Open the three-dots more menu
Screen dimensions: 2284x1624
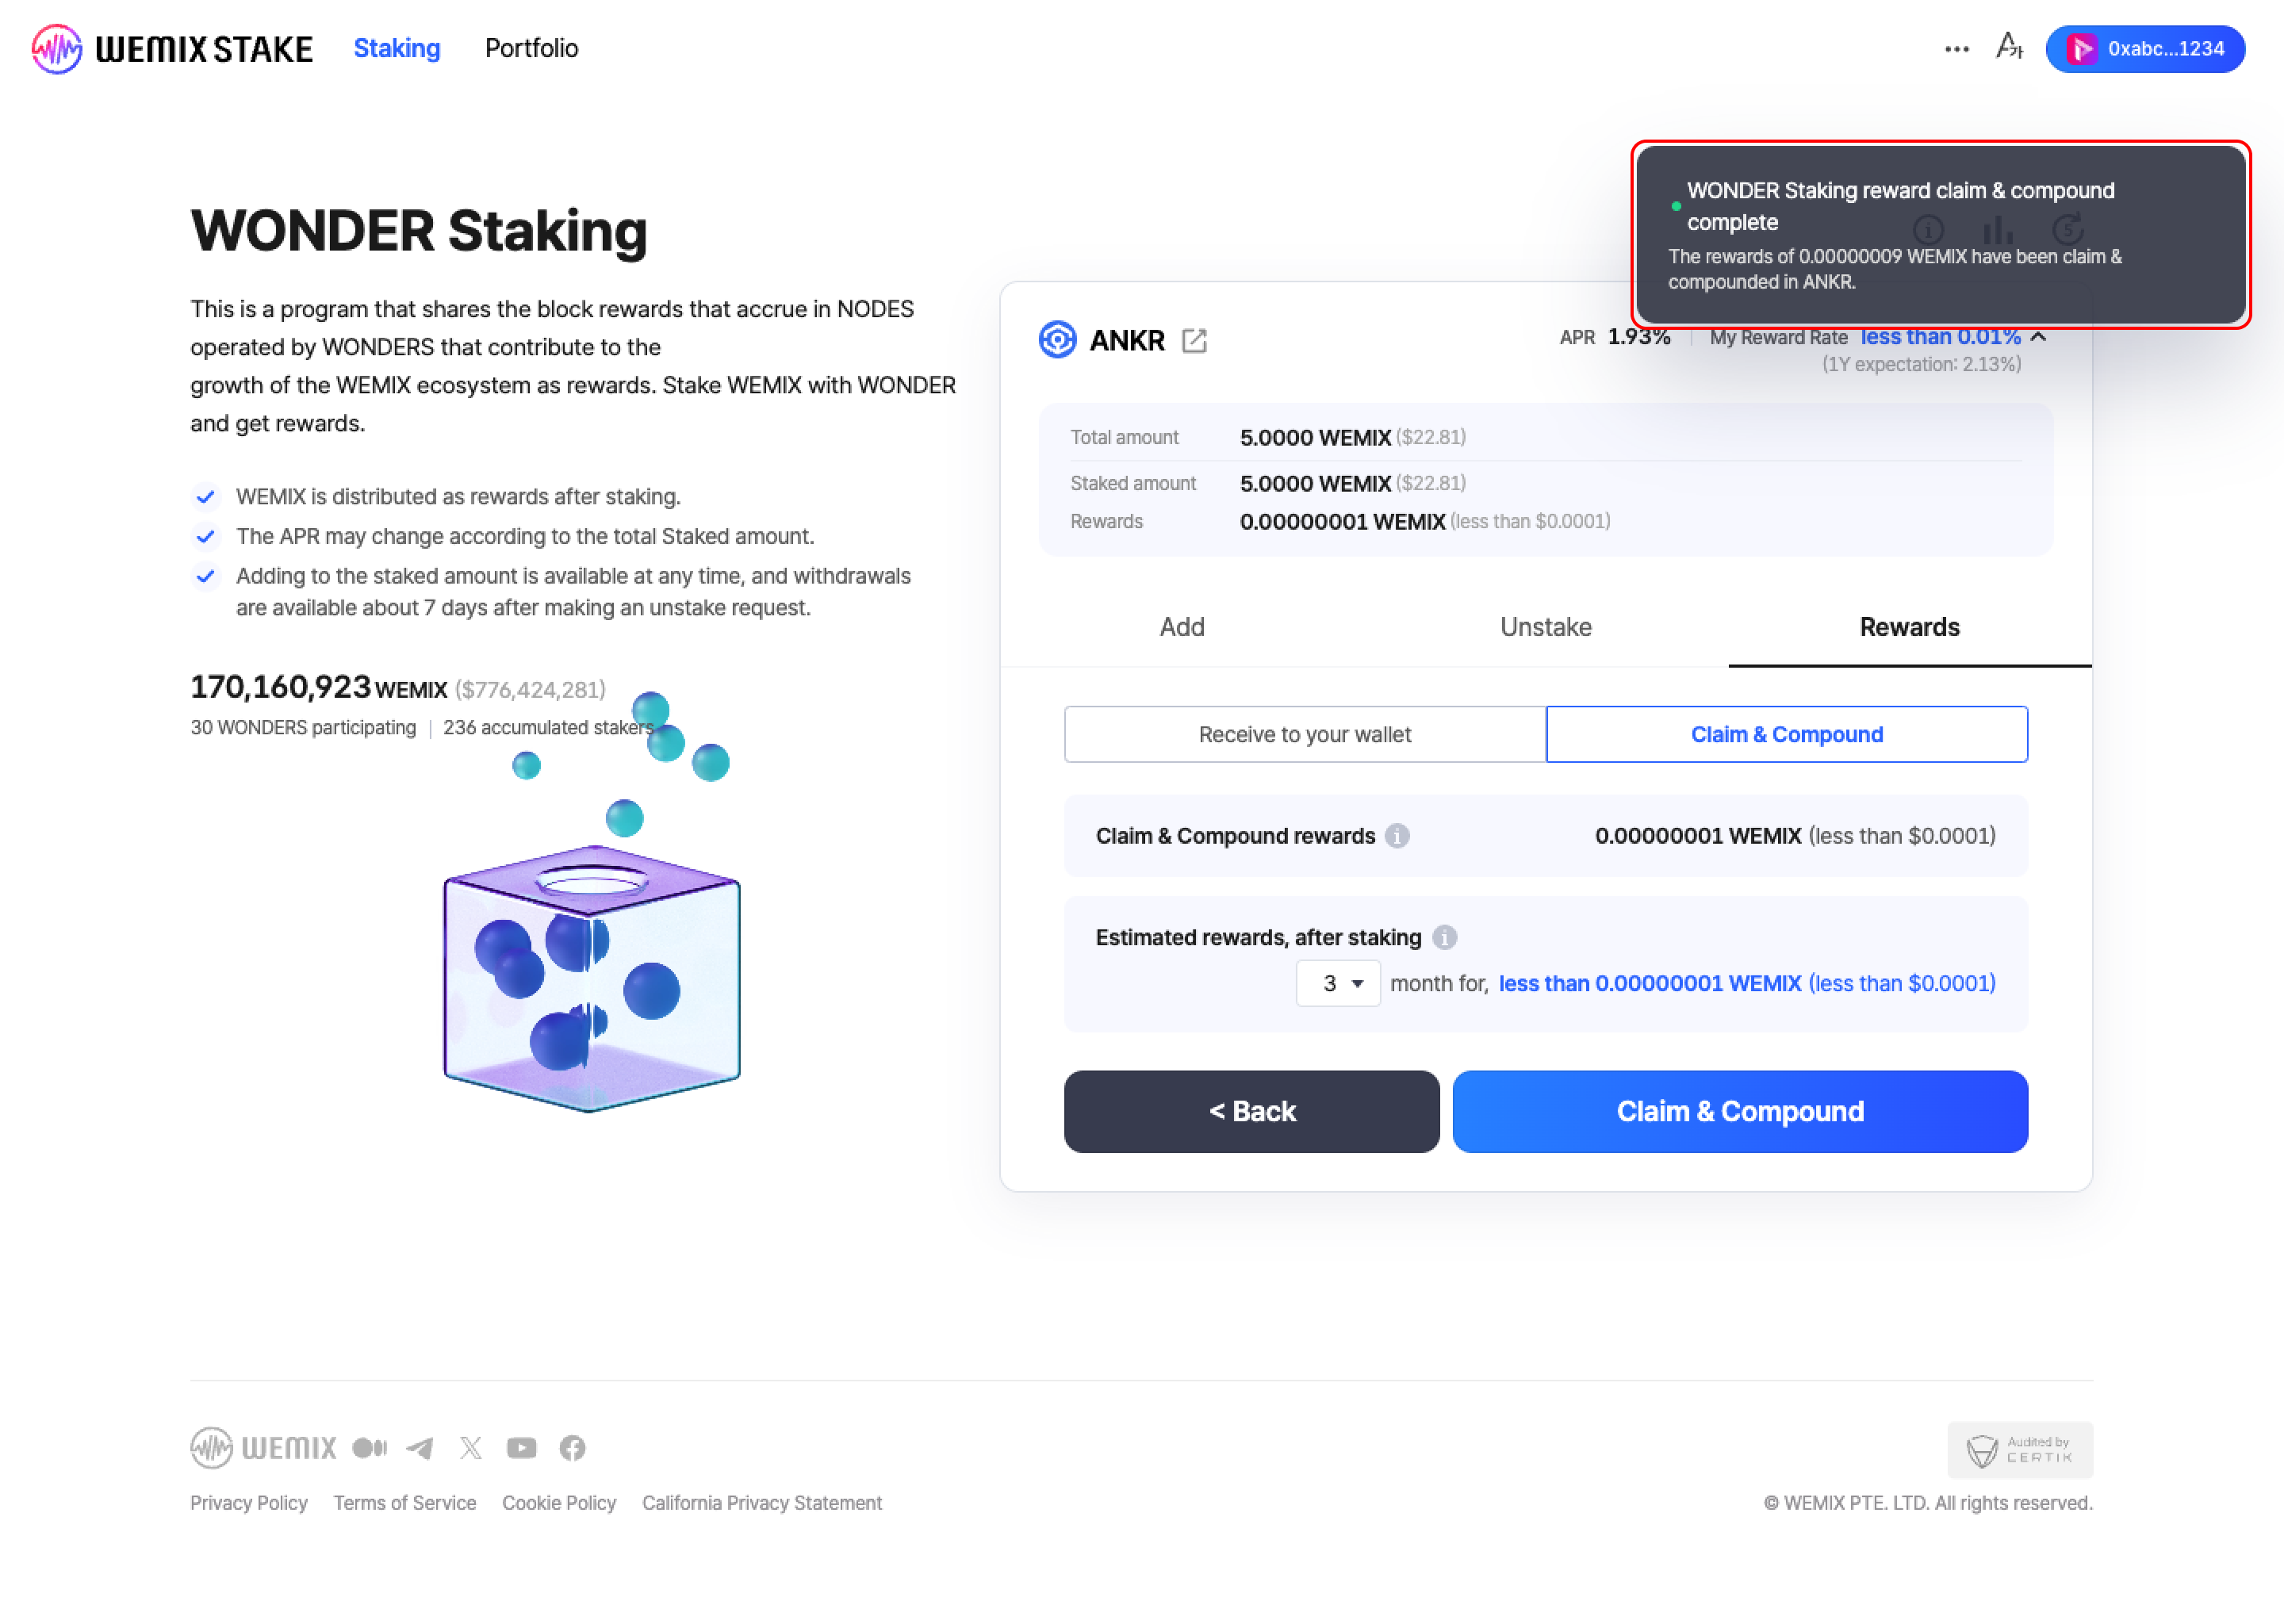click(1956, 49)
